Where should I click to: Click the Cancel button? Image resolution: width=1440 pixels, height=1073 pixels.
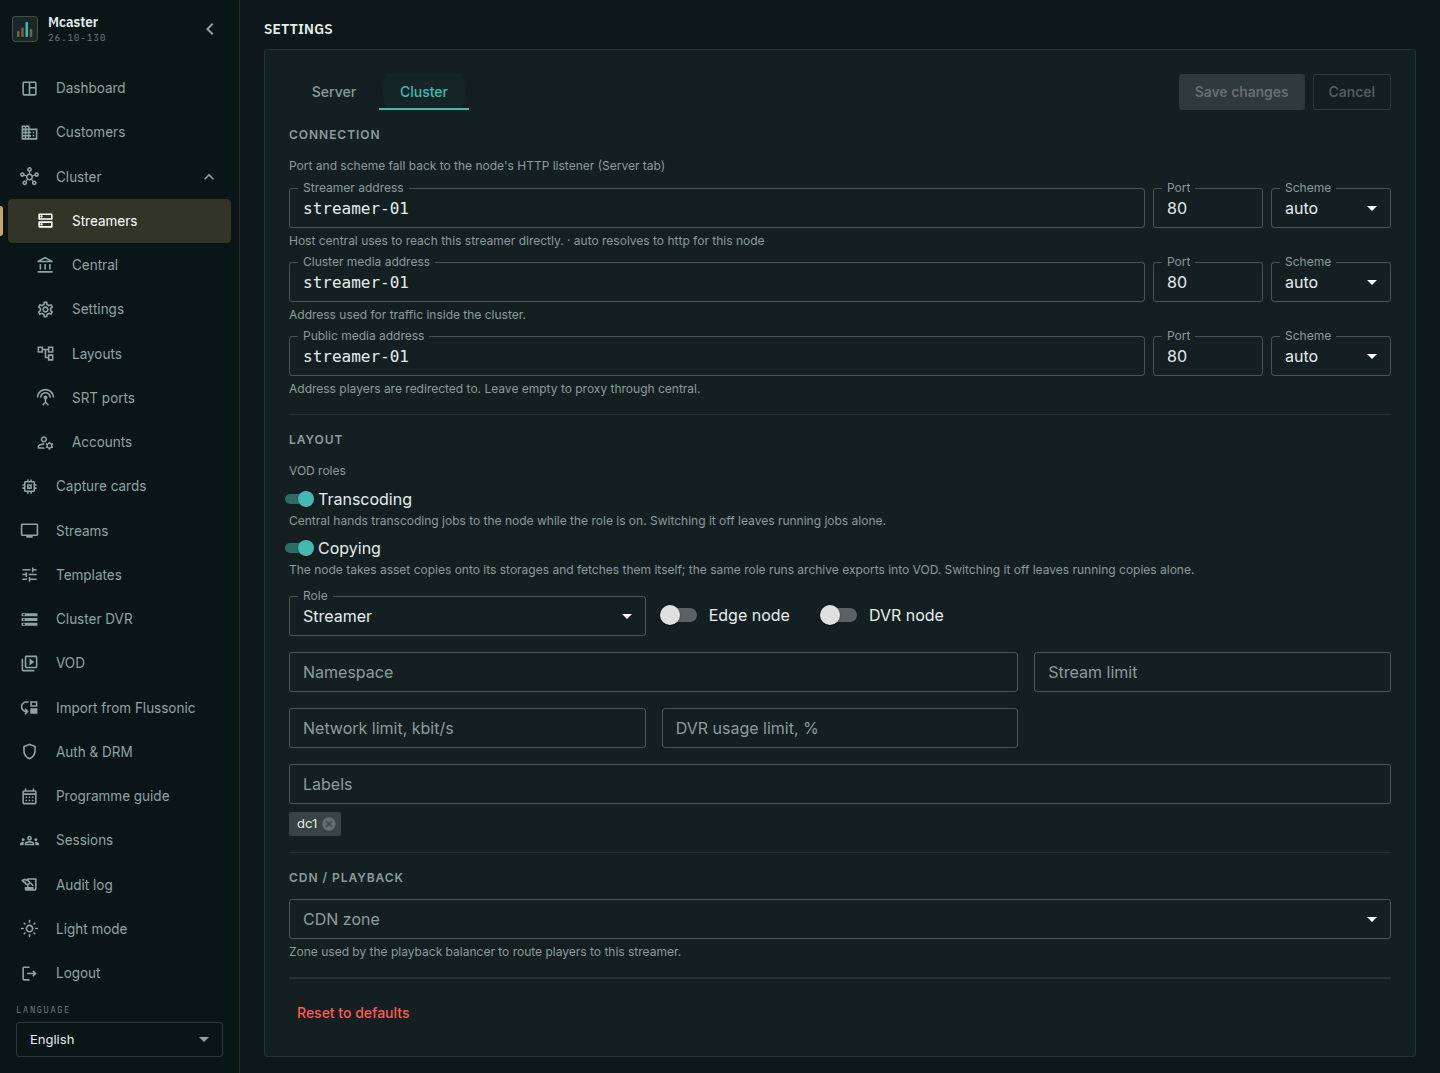pyautogui.click(x=1351, y=92)
